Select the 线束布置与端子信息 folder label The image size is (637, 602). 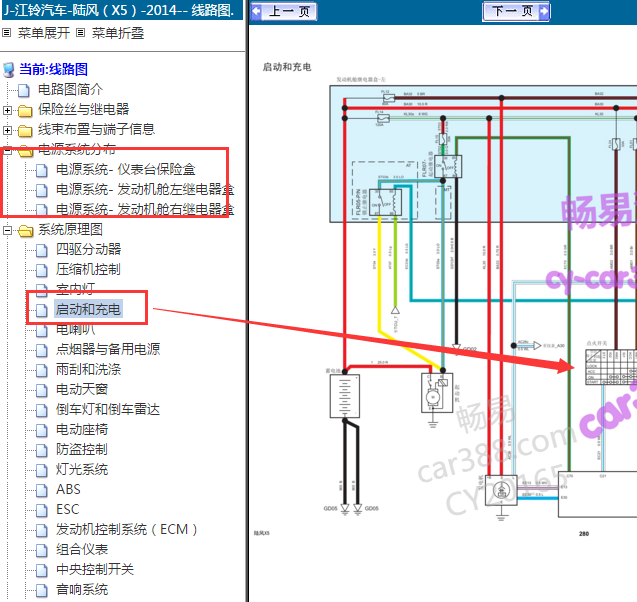pyautogui.click(x=96, y=129)
